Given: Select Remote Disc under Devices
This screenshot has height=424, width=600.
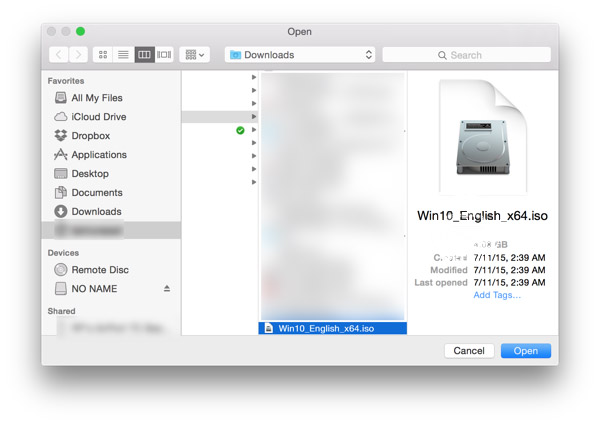Looking at the screenshot, I should pyautogui.click(x=99, y=270).
